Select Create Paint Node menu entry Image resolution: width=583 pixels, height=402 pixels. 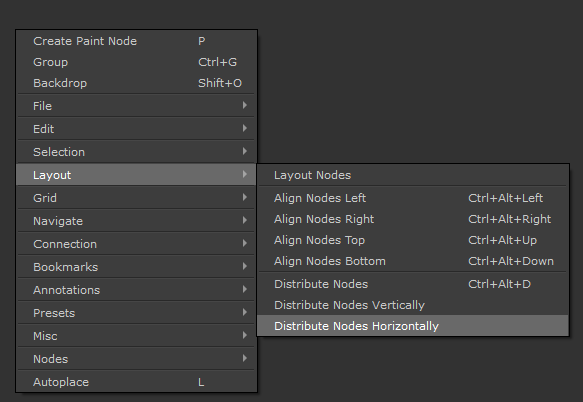(x=136, y=41)
